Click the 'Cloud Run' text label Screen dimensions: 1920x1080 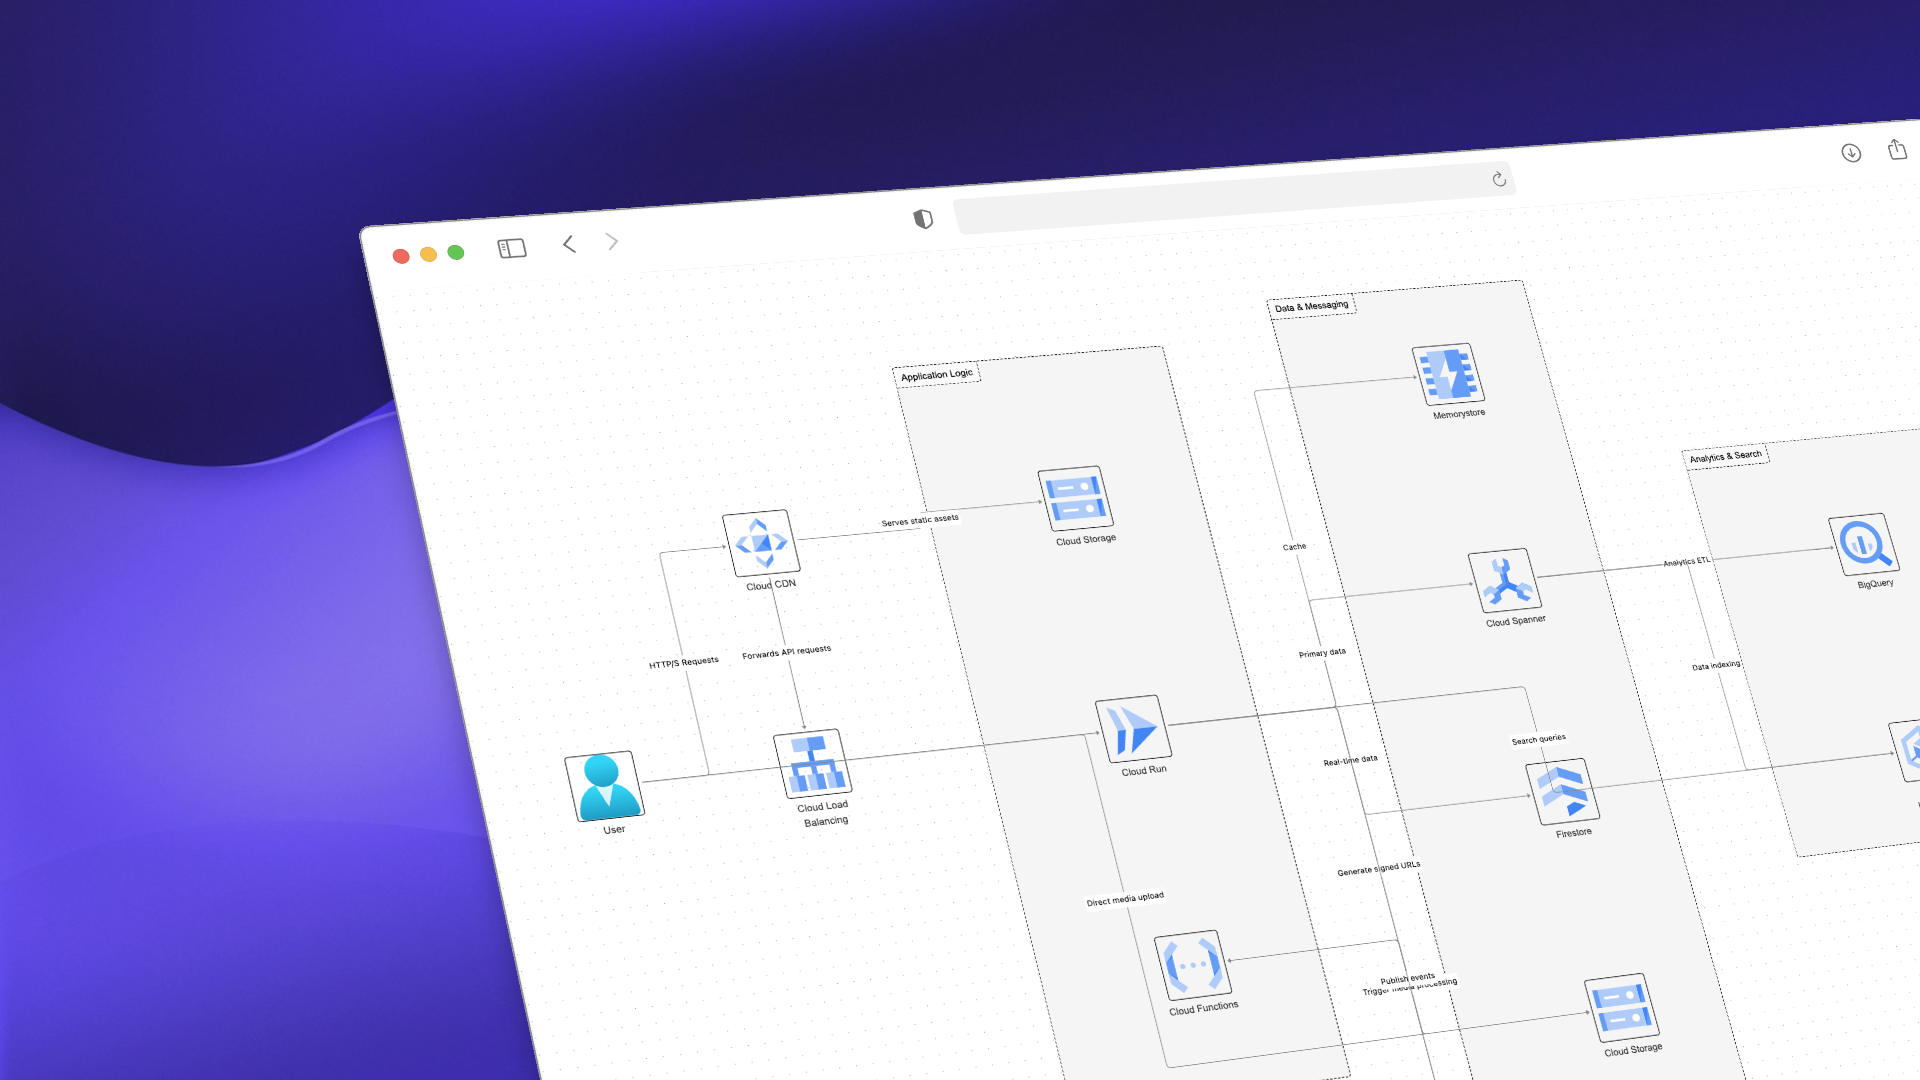click(1144, 771)
